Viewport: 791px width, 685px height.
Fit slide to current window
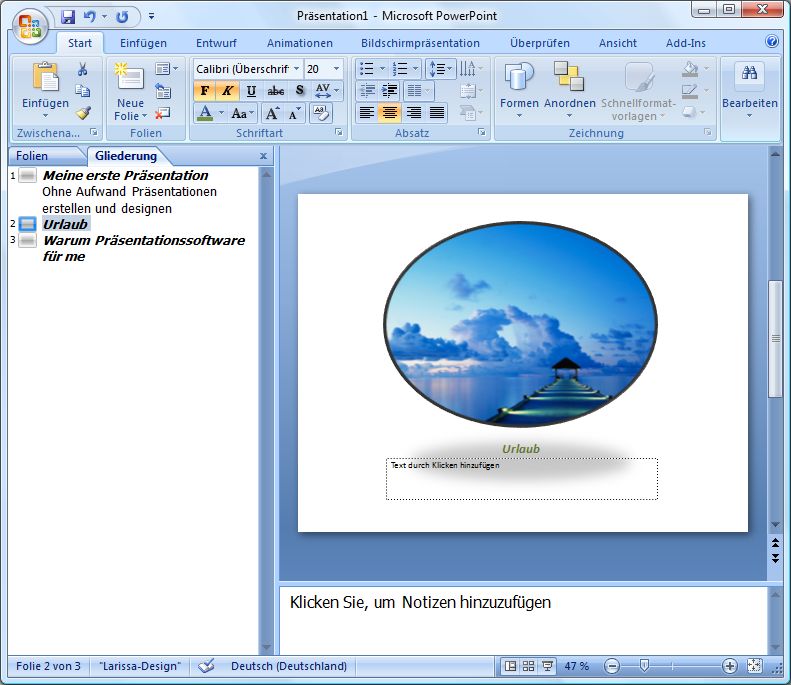[755, 666]
